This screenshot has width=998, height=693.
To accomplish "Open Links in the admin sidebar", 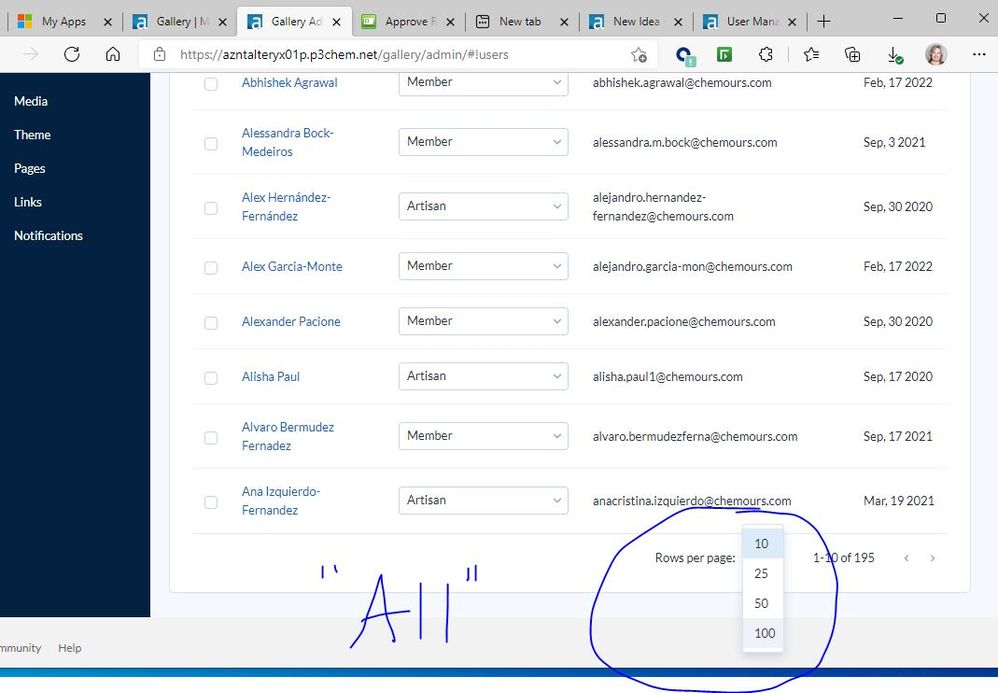I will (28, 202).
